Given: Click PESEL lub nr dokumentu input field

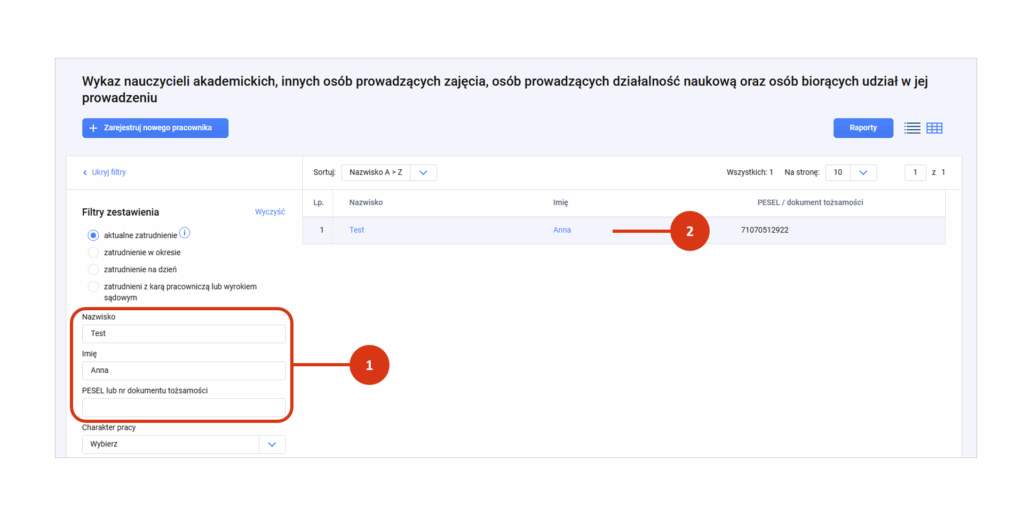Looking at the screenshot, I should click(x=184, y=407).
